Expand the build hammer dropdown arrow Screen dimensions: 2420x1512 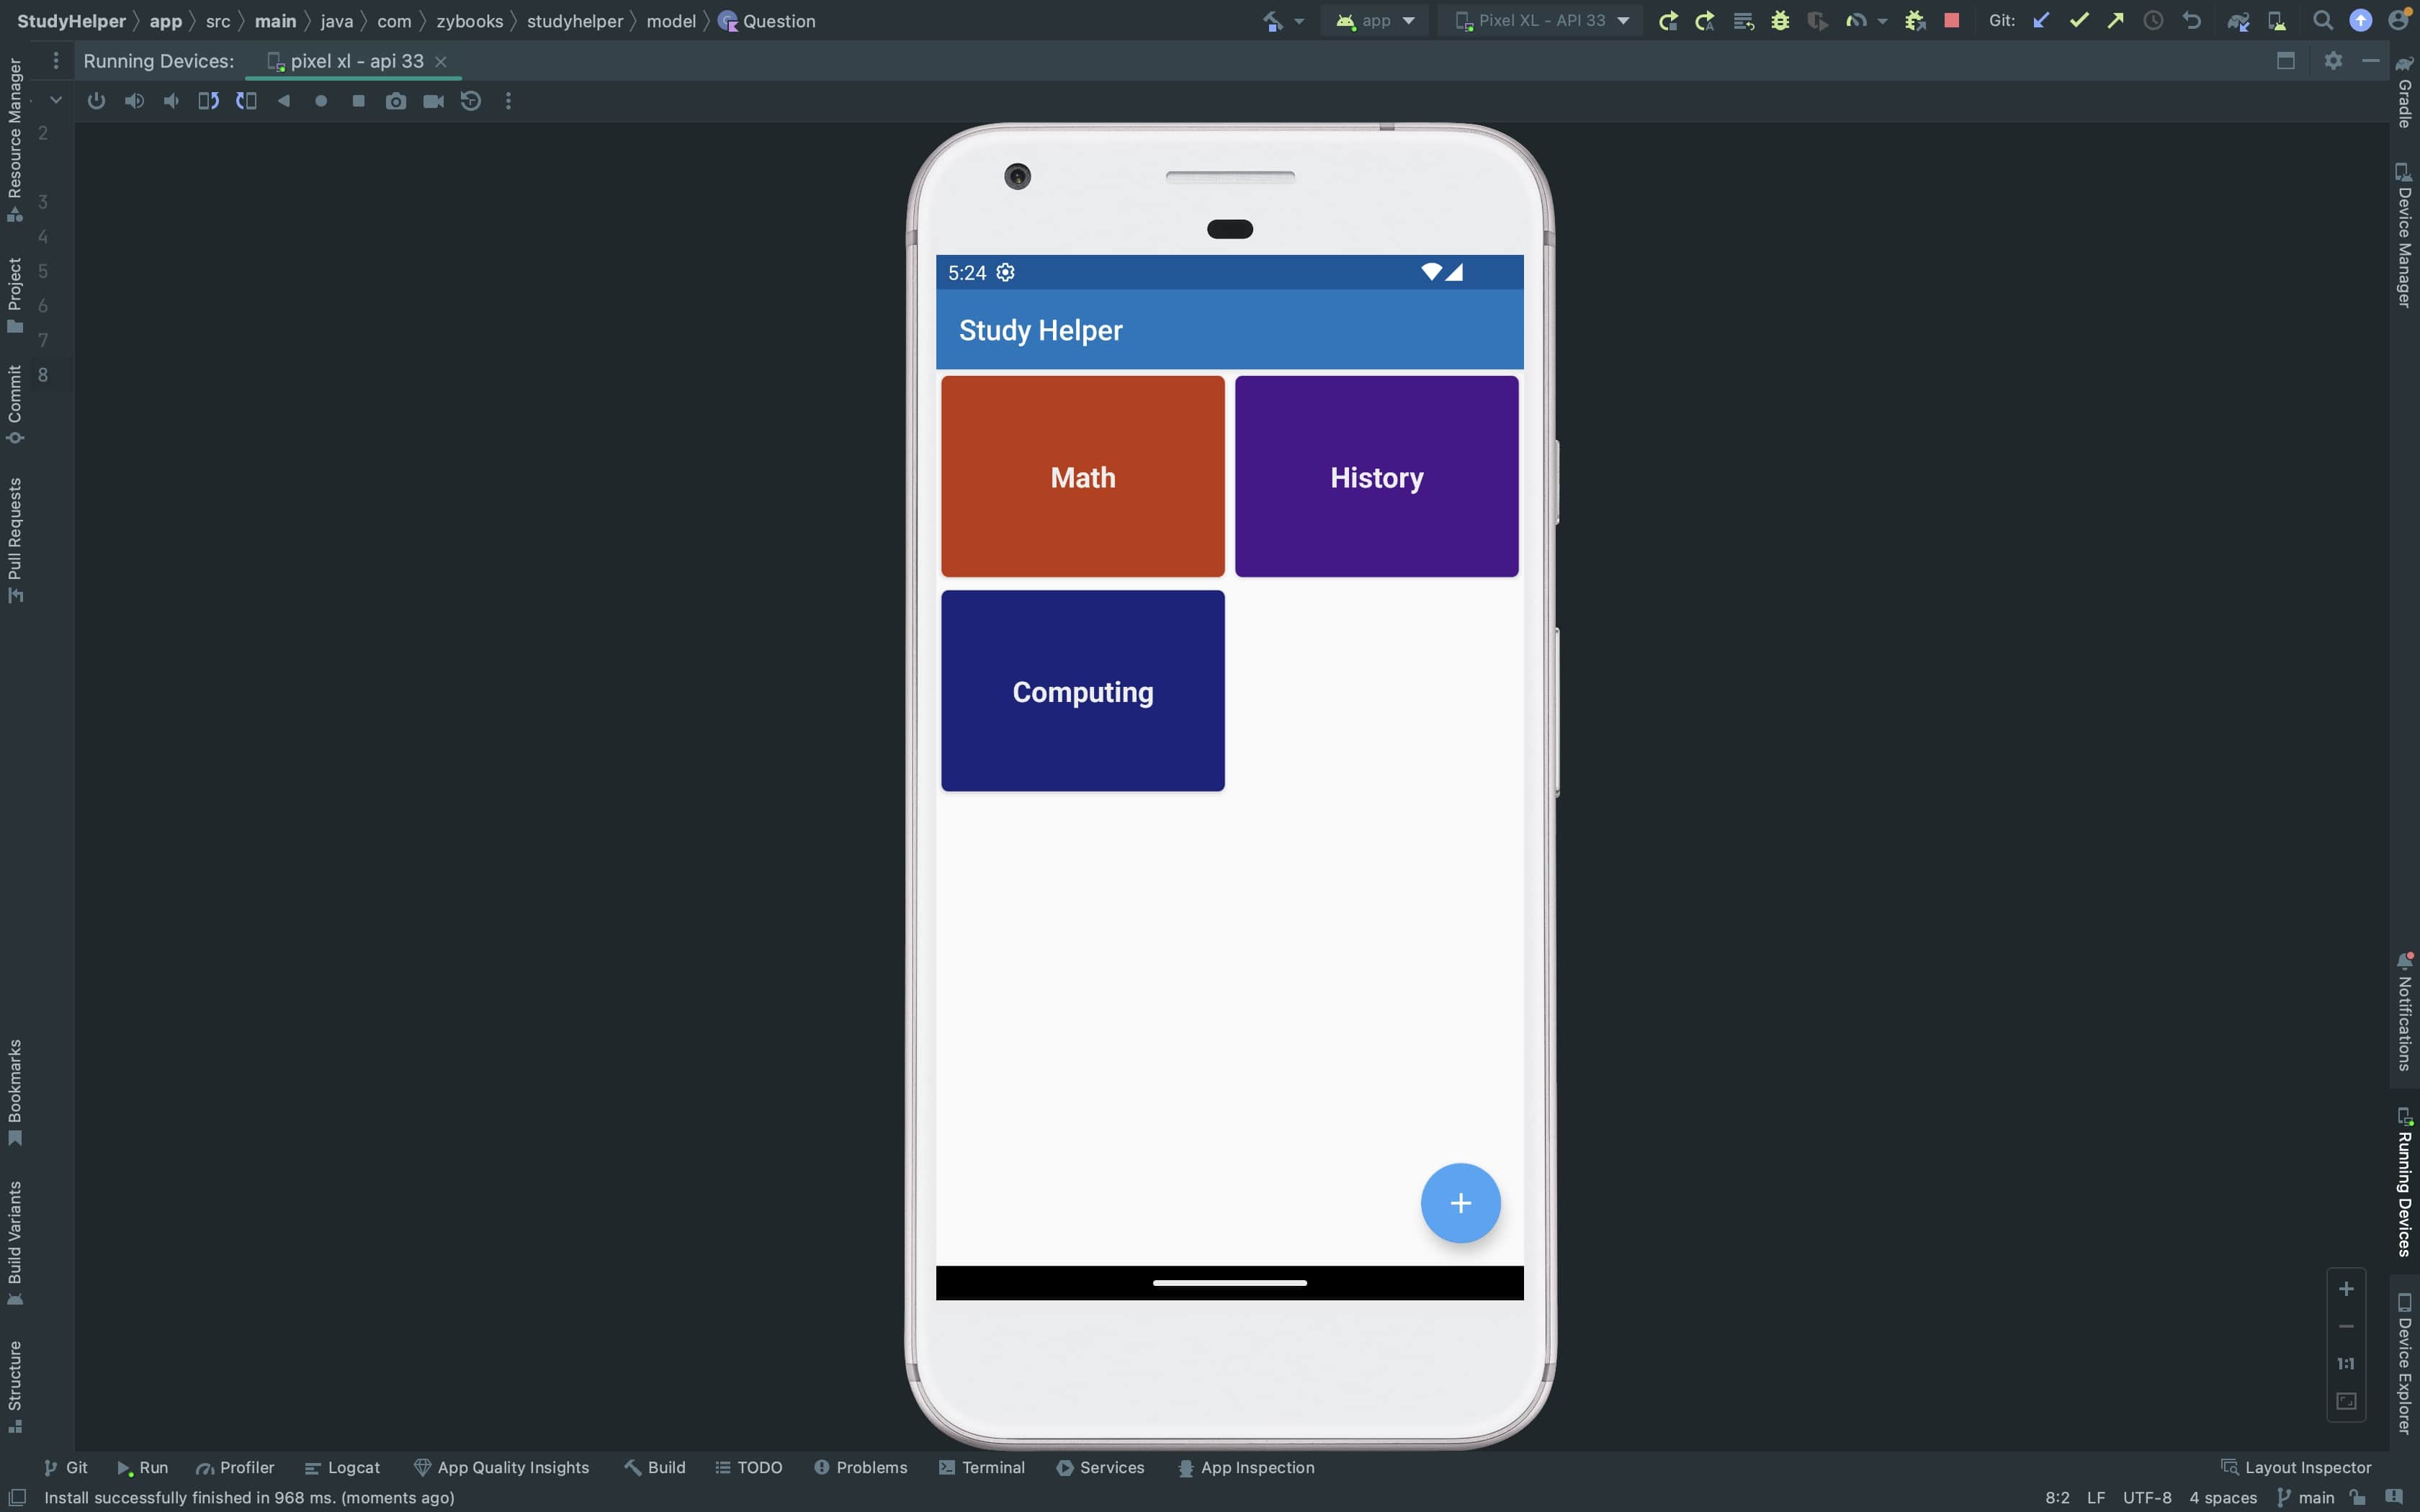coord(1299,21)
